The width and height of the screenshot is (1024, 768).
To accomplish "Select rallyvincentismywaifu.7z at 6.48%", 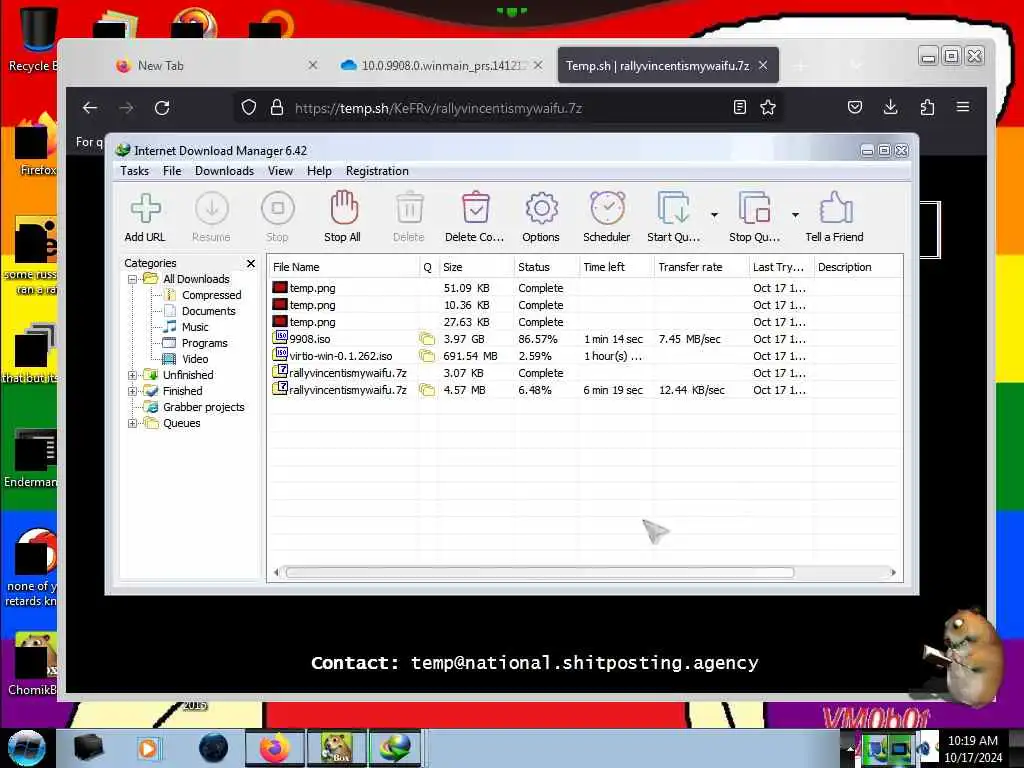I will [x=586, y=390].
